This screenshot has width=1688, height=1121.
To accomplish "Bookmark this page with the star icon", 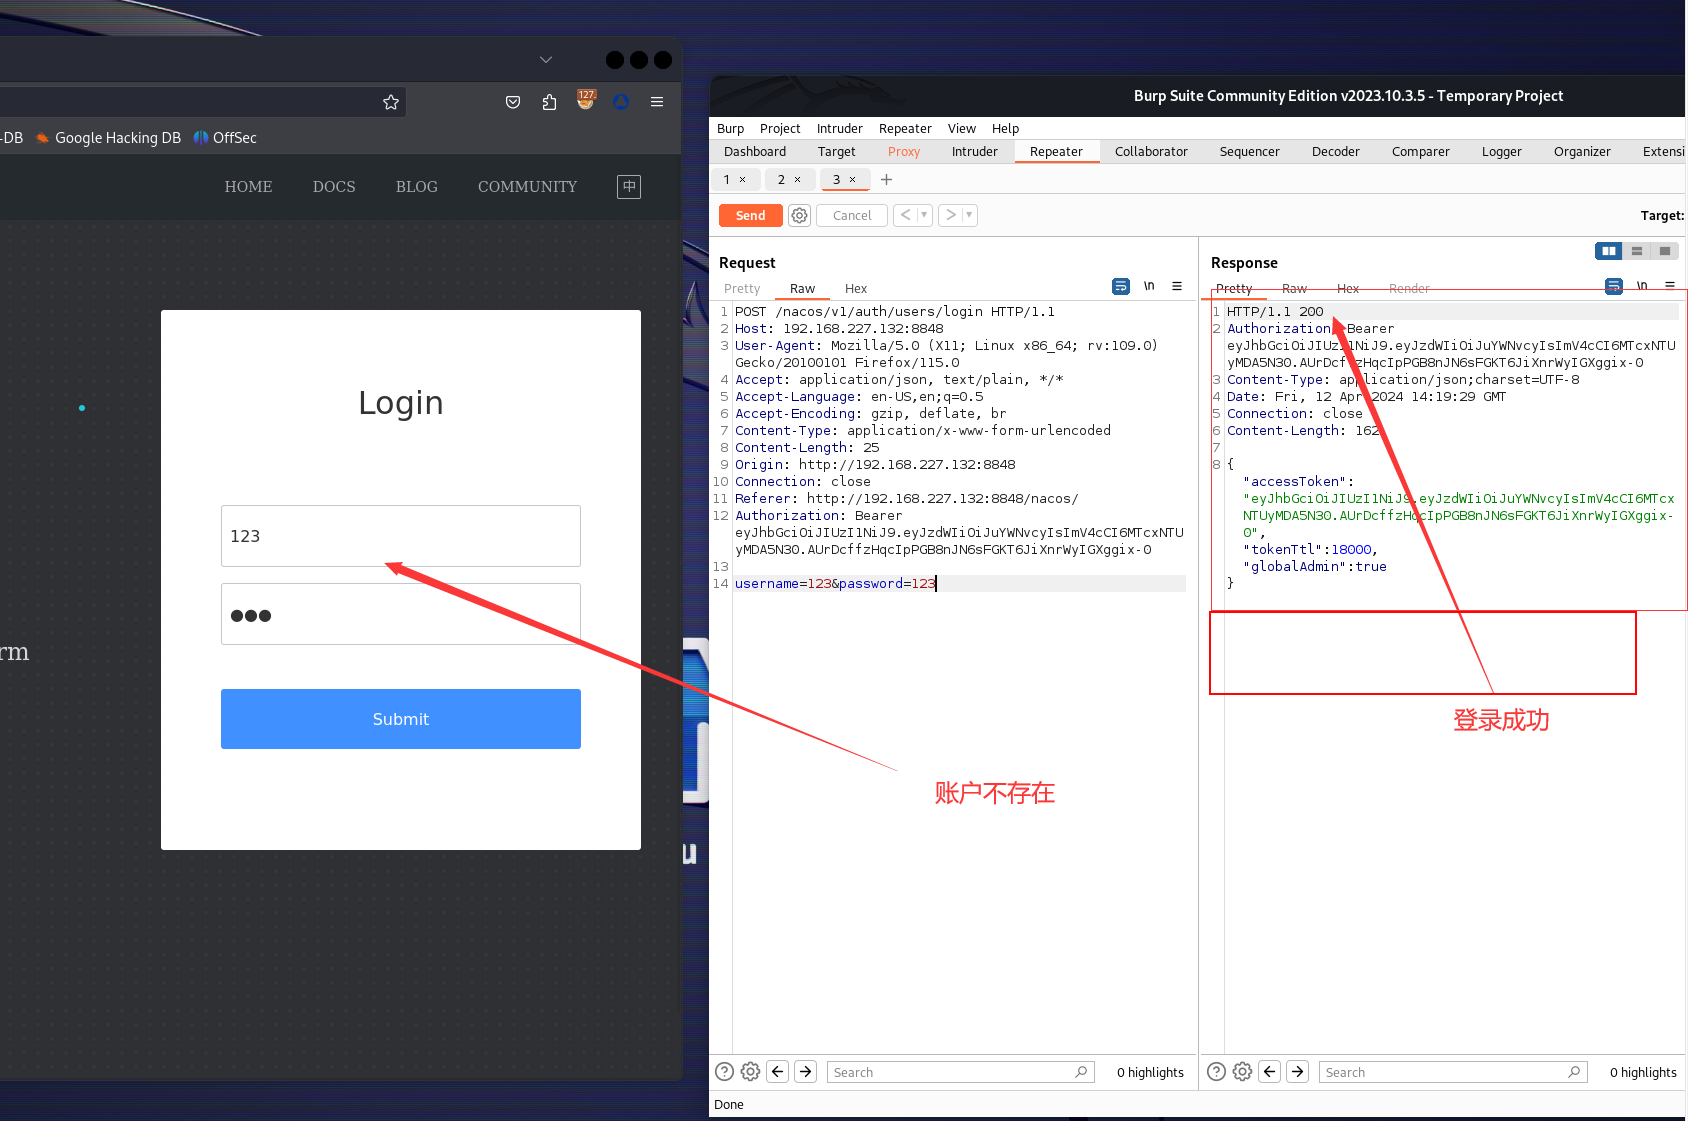I will pyautogui.click(x=391, y=102).
